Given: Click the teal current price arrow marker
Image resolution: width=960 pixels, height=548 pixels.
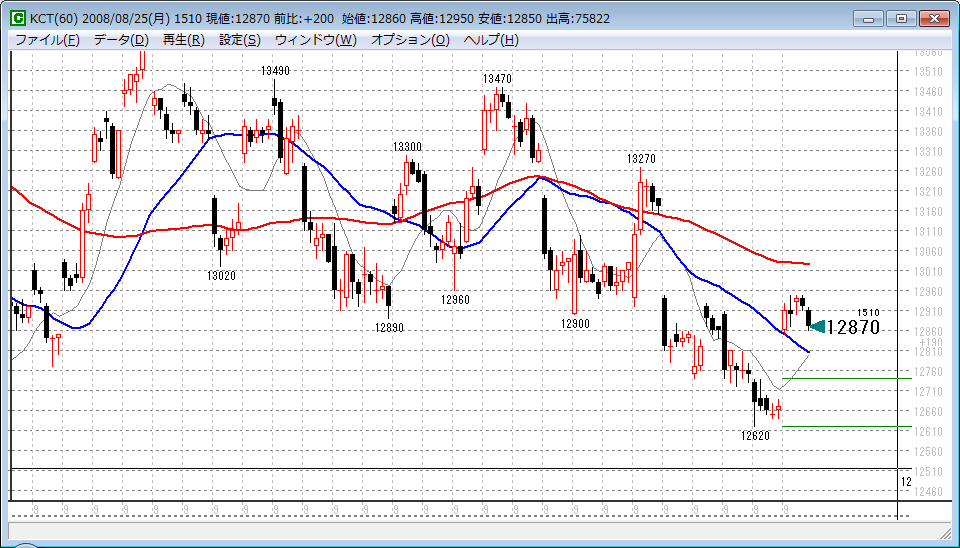Looking at the screenshot, I should [817, 326].
